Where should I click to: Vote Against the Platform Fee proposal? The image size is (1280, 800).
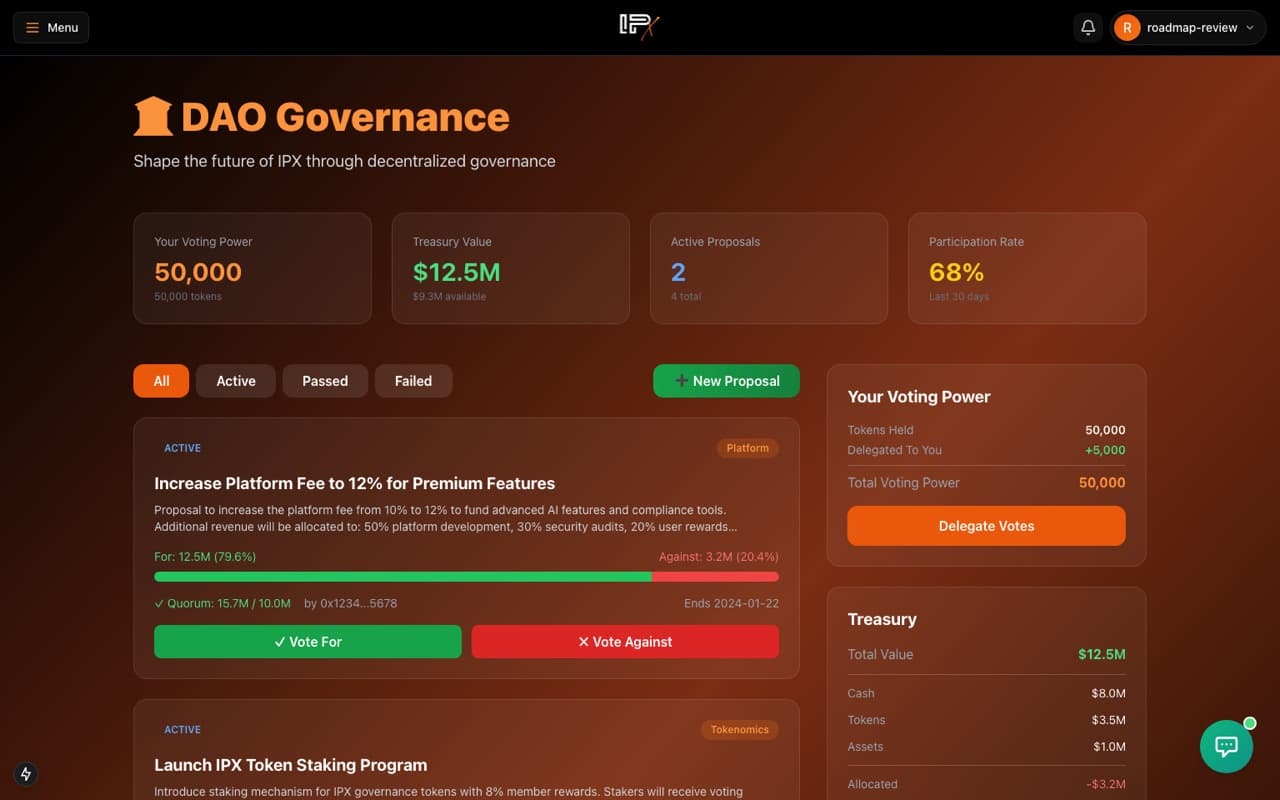(625, 642)
